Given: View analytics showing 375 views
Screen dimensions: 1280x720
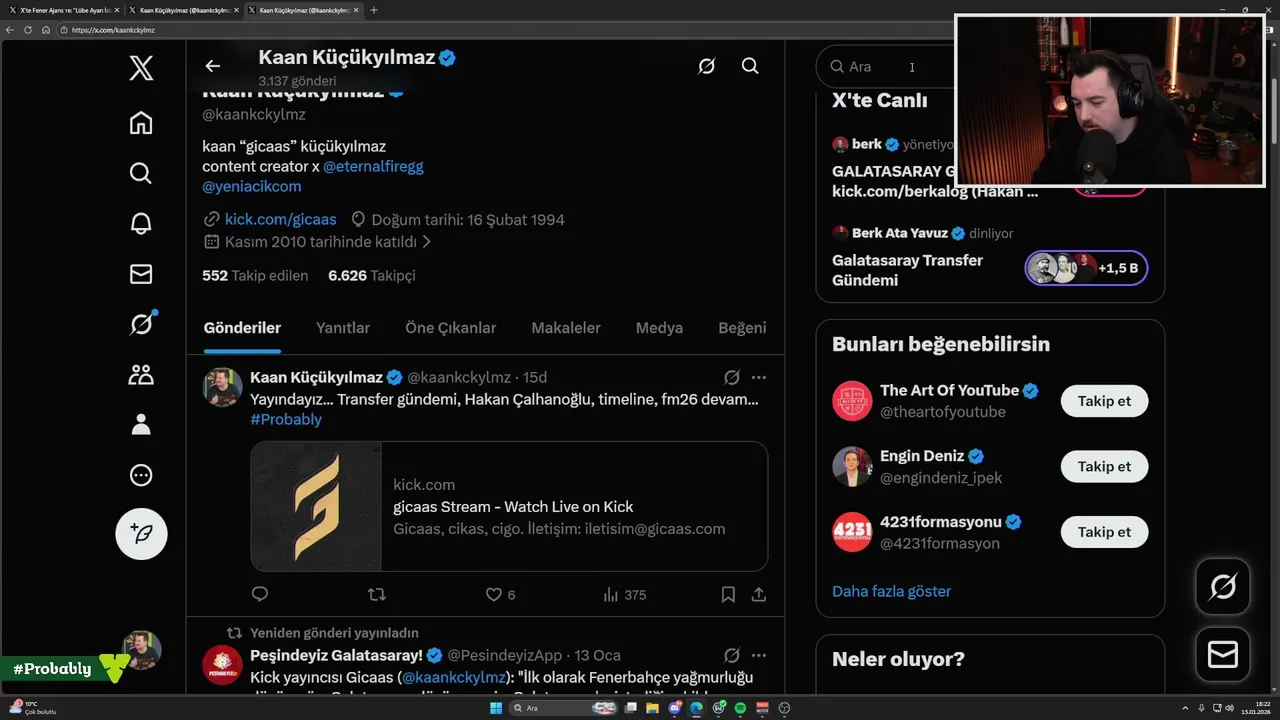Looking at the screenshot, I should 625,594.
